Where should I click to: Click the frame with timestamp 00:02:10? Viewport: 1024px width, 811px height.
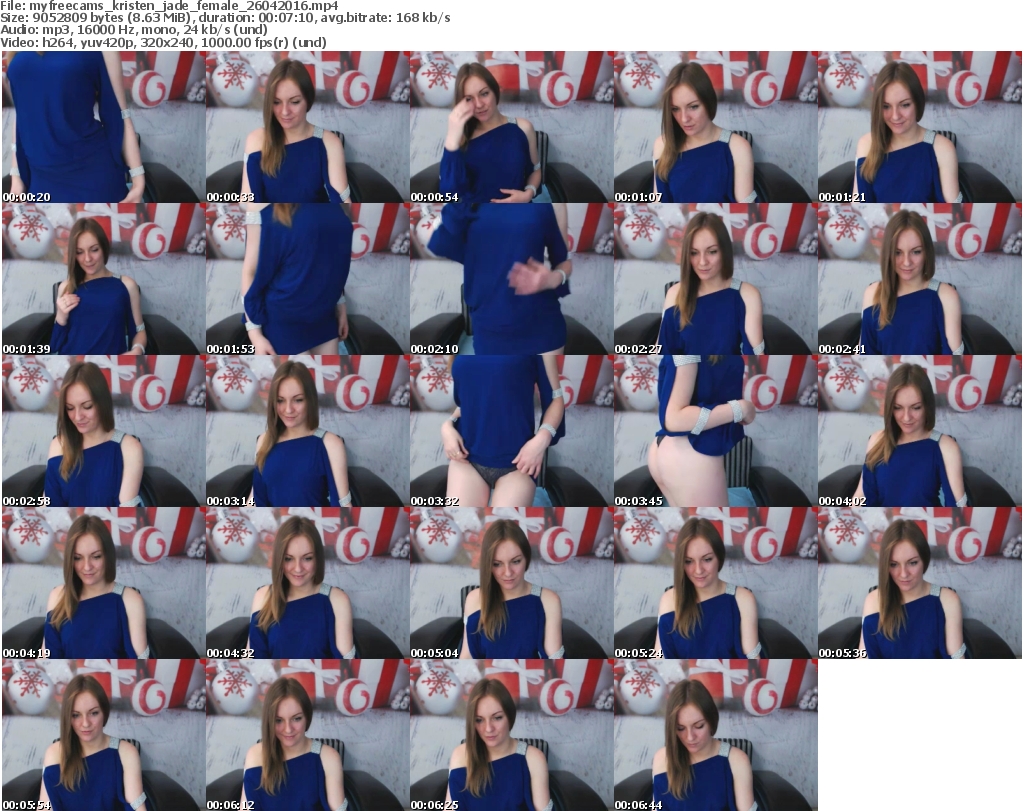tap(511, 279)
